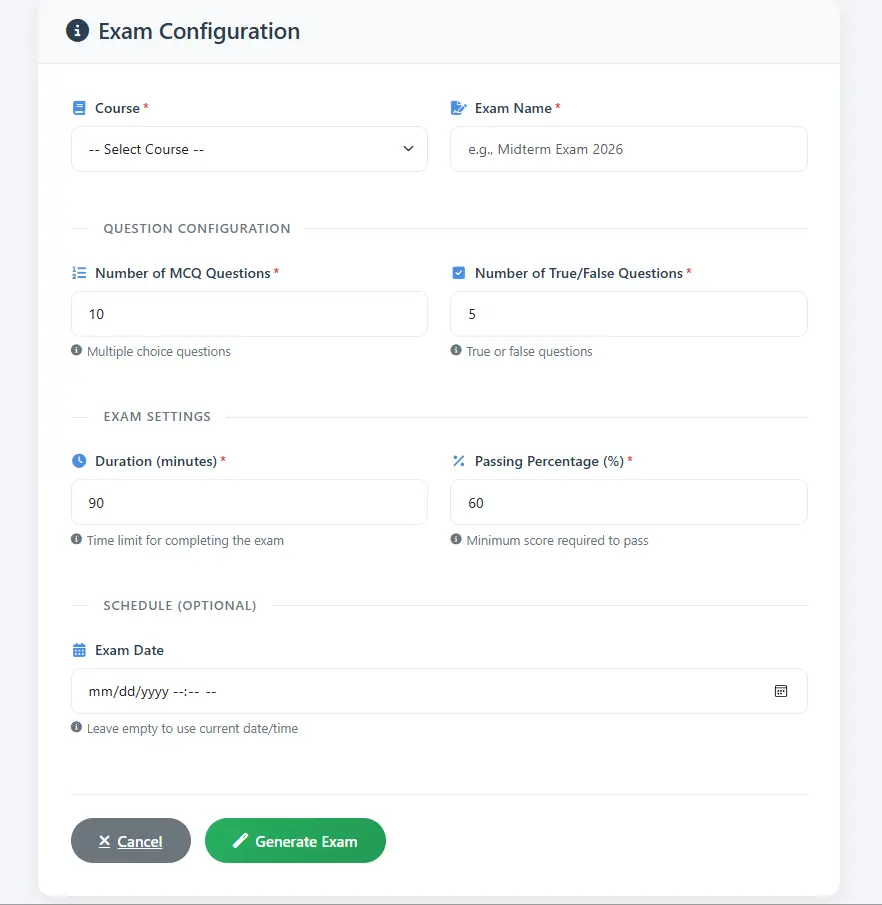Viewport: 882px width, 905px height.
Task: Click the edit icon beside Exam Name
Action: pos(459,108)
